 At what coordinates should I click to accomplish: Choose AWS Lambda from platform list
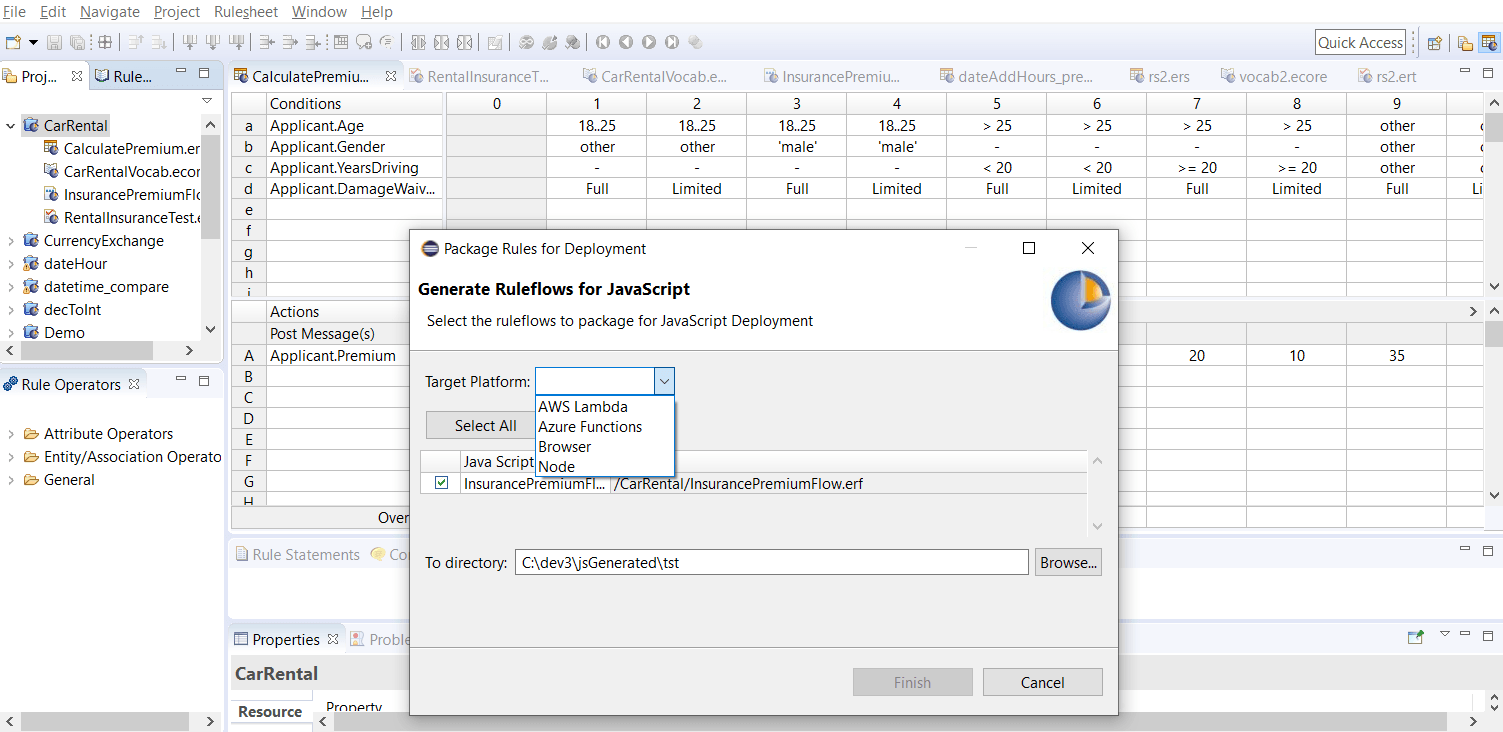583,407
